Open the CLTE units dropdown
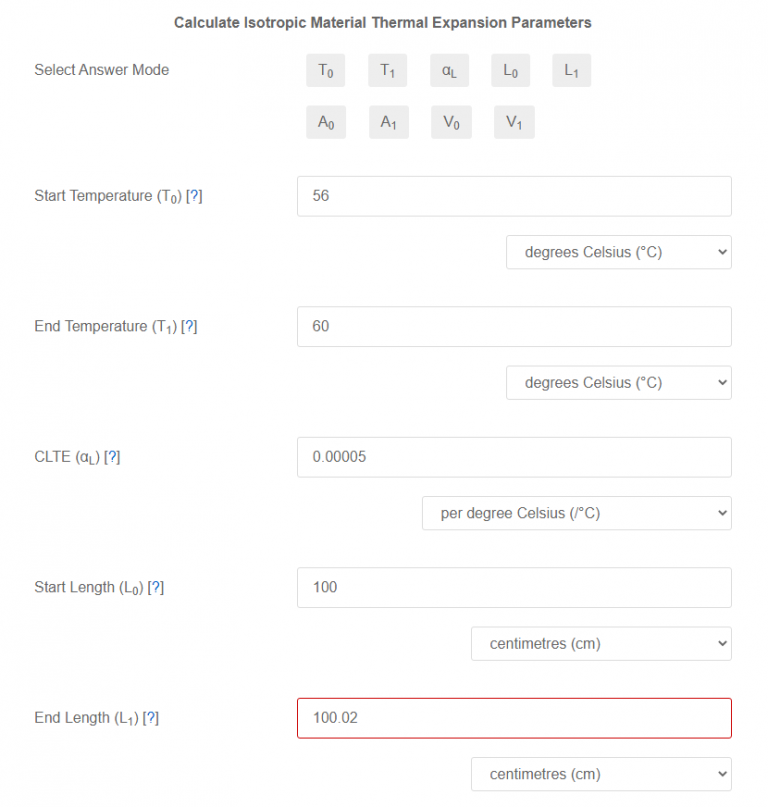This screenshot has width=768, height=807. click(x=577, y=512)
